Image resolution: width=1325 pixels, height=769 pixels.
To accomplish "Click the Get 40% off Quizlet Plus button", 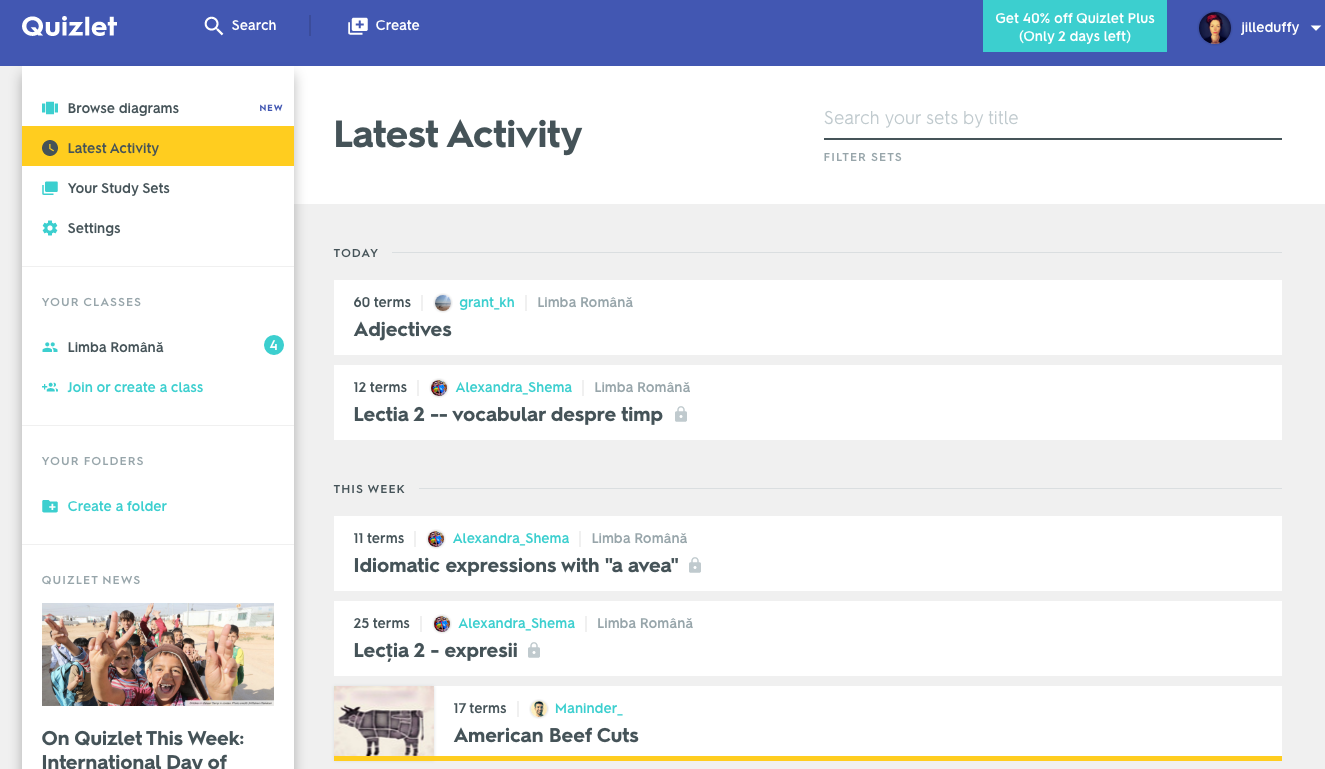I will [x=1075, y=27].
